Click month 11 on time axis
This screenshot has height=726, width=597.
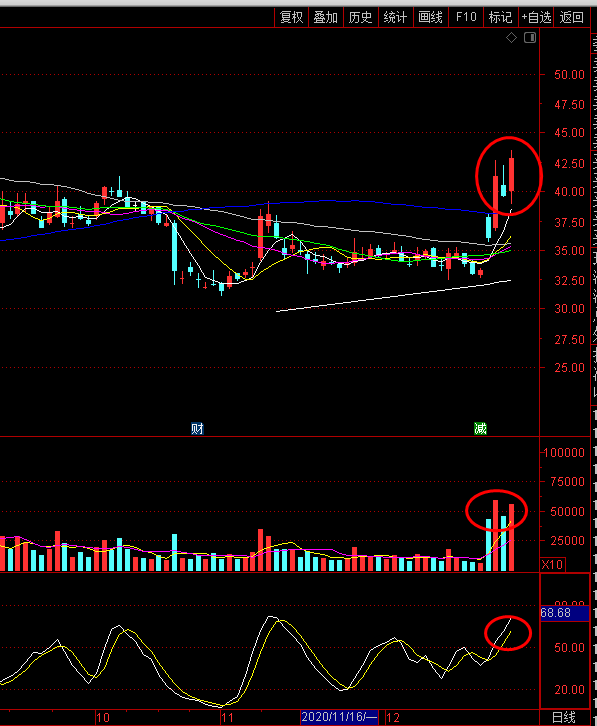[227, 718]
